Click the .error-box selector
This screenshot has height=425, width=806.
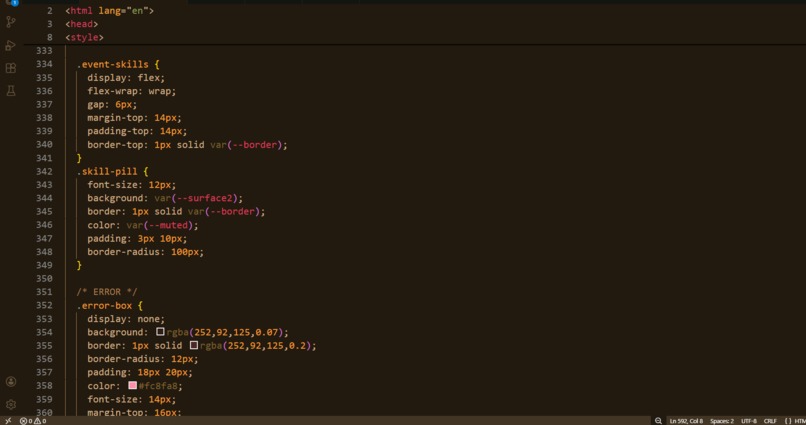coord(104,305)
